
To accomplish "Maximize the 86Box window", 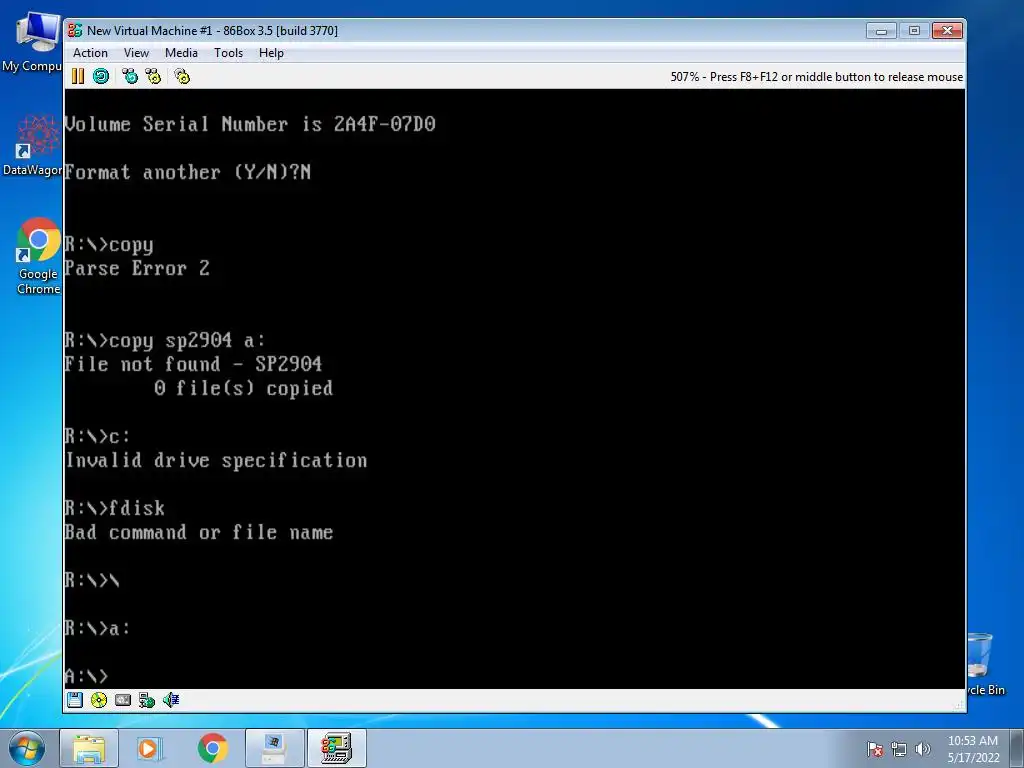I will click(x=914, y=31).
